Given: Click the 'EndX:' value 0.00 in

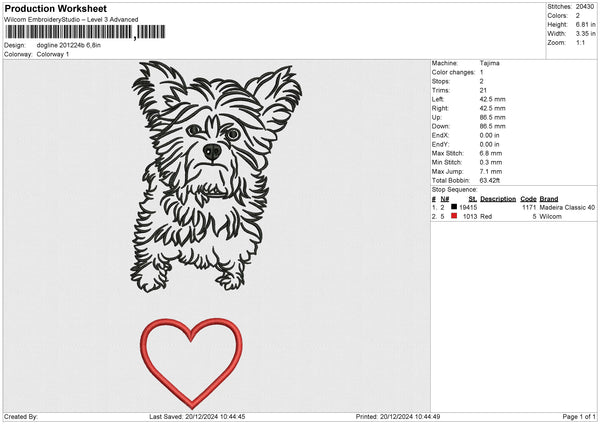Looking at the screenshot, I should point(489,135).
